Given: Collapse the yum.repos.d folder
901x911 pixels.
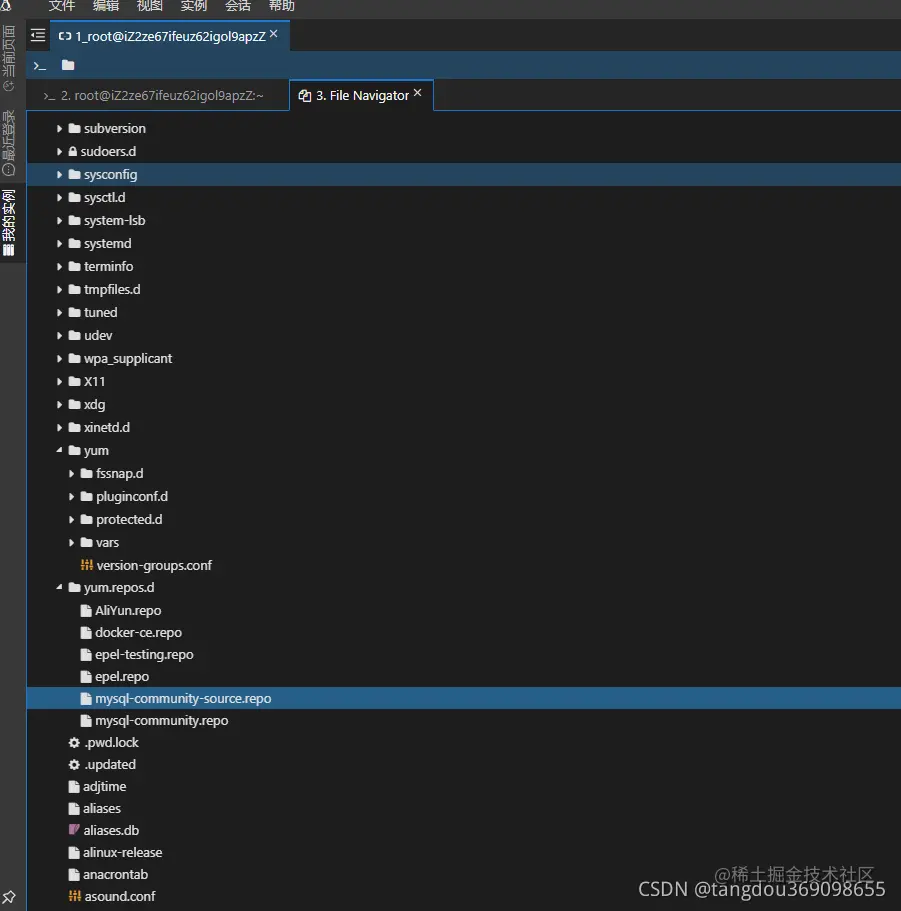Looking at the screenshot, I should 59,587.
